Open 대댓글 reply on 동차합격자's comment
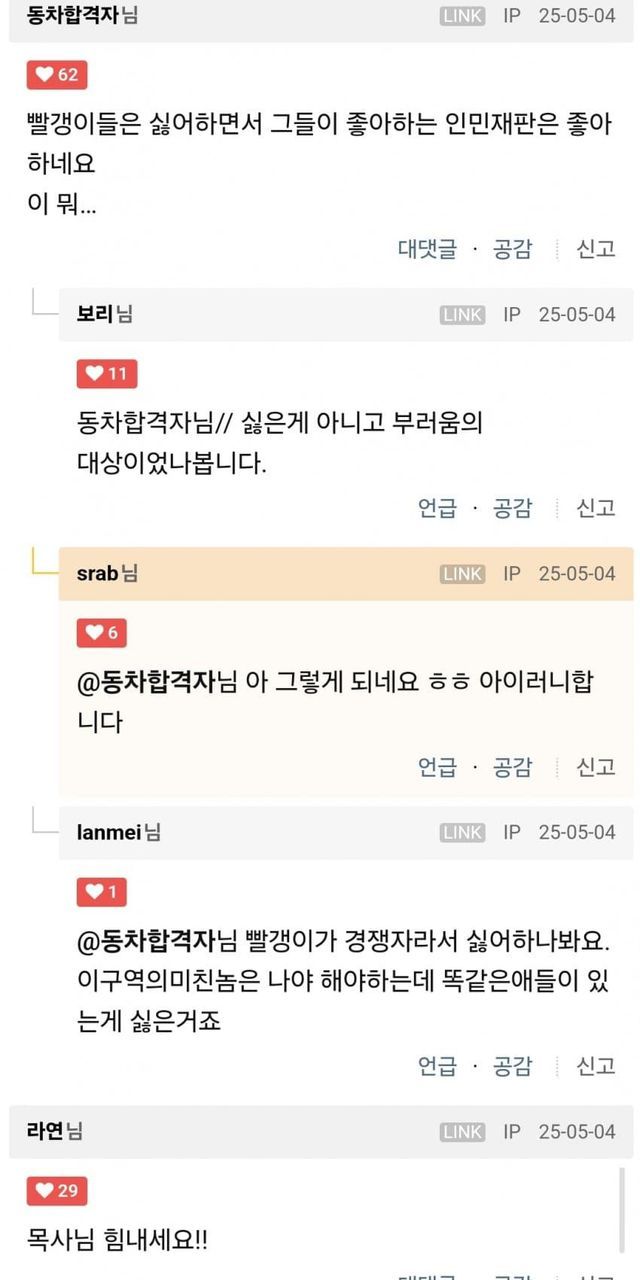The image size is (640, 1280). point(427,249)
